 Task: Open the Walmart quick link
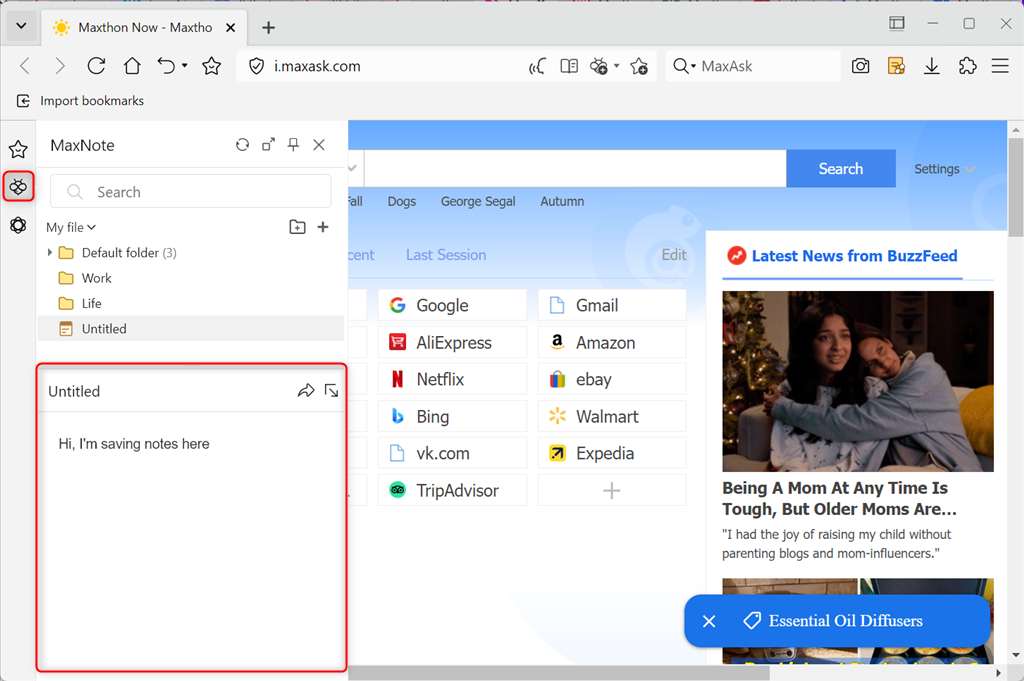[x=612, y=417]
